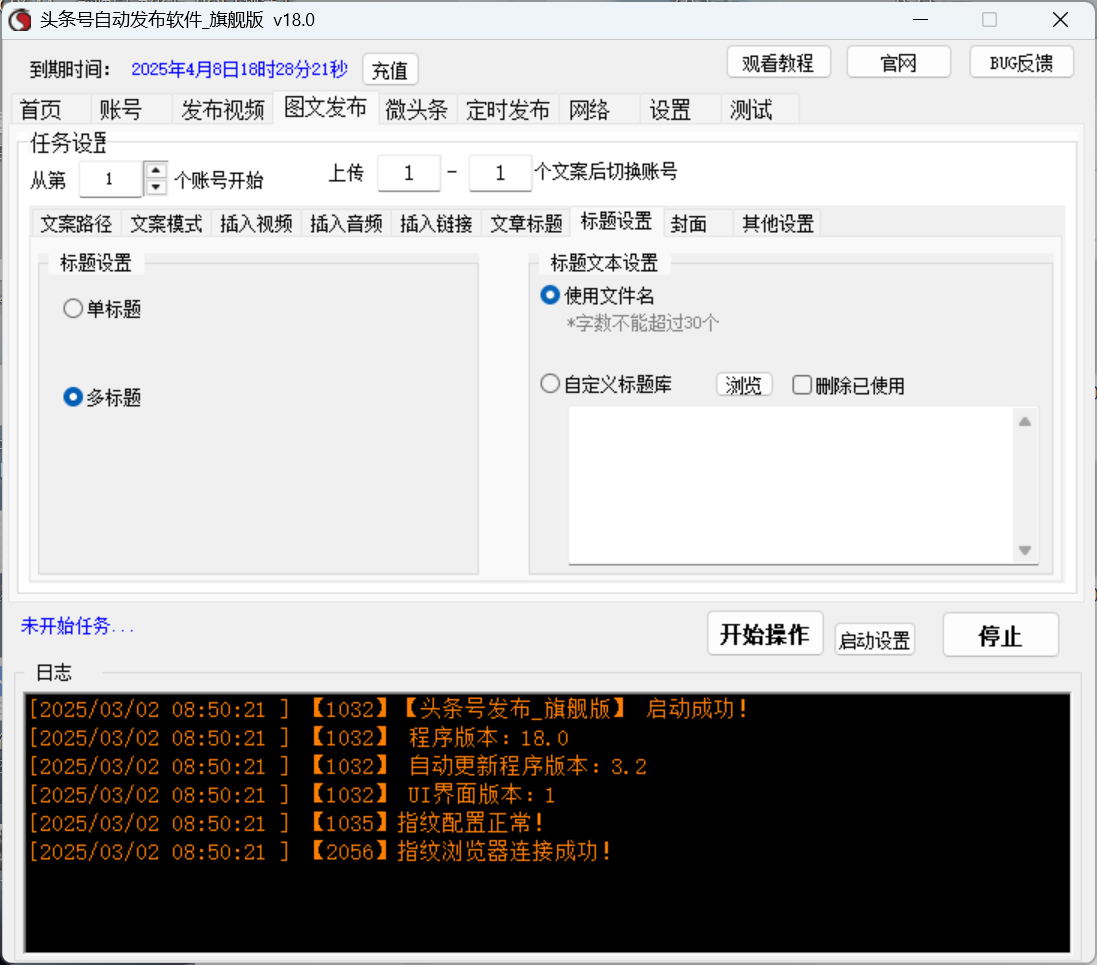Open the 文章标题 sub-tab
The width and height of the screenshot is (1097, 965).
click(527, 224)
